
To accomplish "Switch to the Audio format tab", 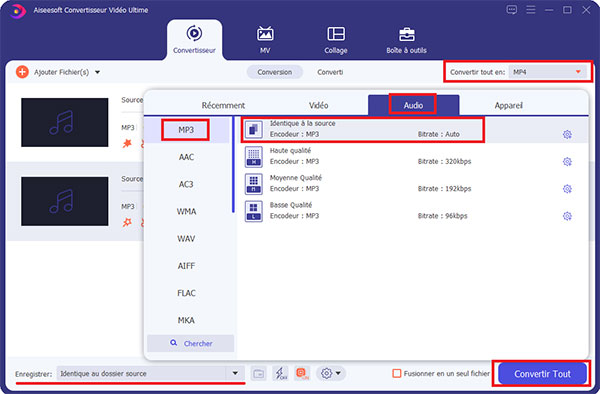I will tap(413, 105).
